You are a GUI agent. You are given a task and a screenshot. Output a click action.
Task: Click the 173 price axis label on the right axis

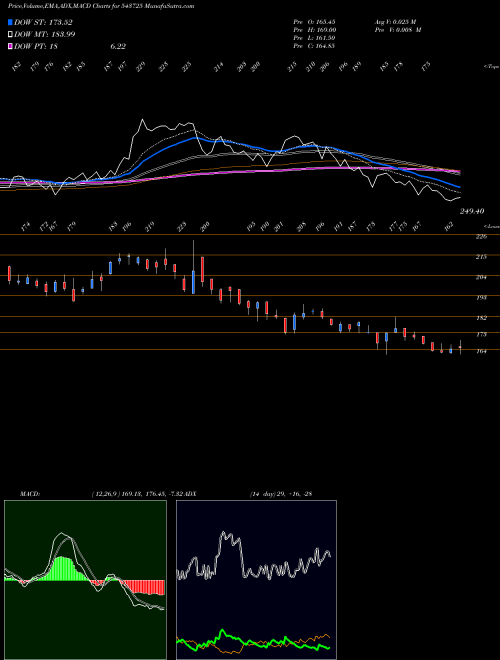click(x=481, y=335)
